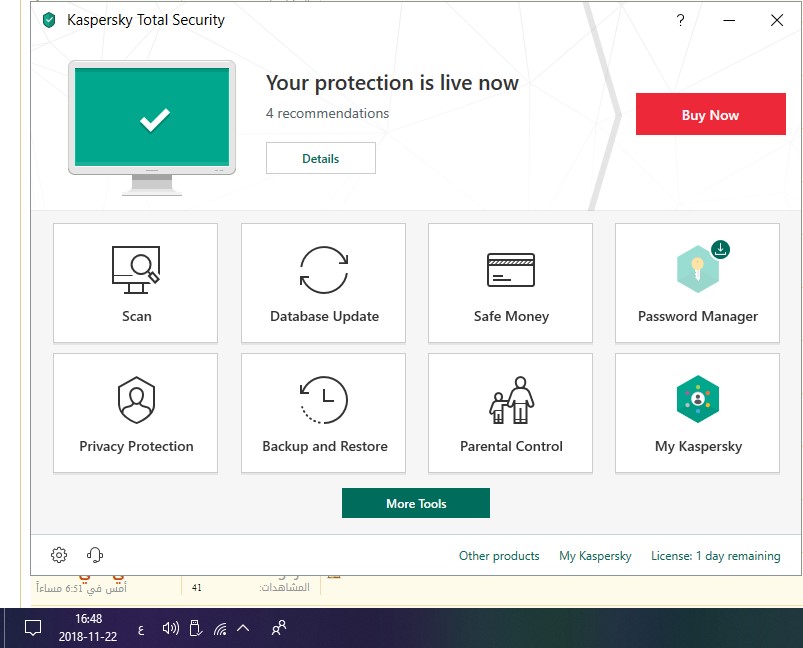The height and width of the screenshot is (648, 803).
Task: Open the Scan tile
Action: point(135,283)
